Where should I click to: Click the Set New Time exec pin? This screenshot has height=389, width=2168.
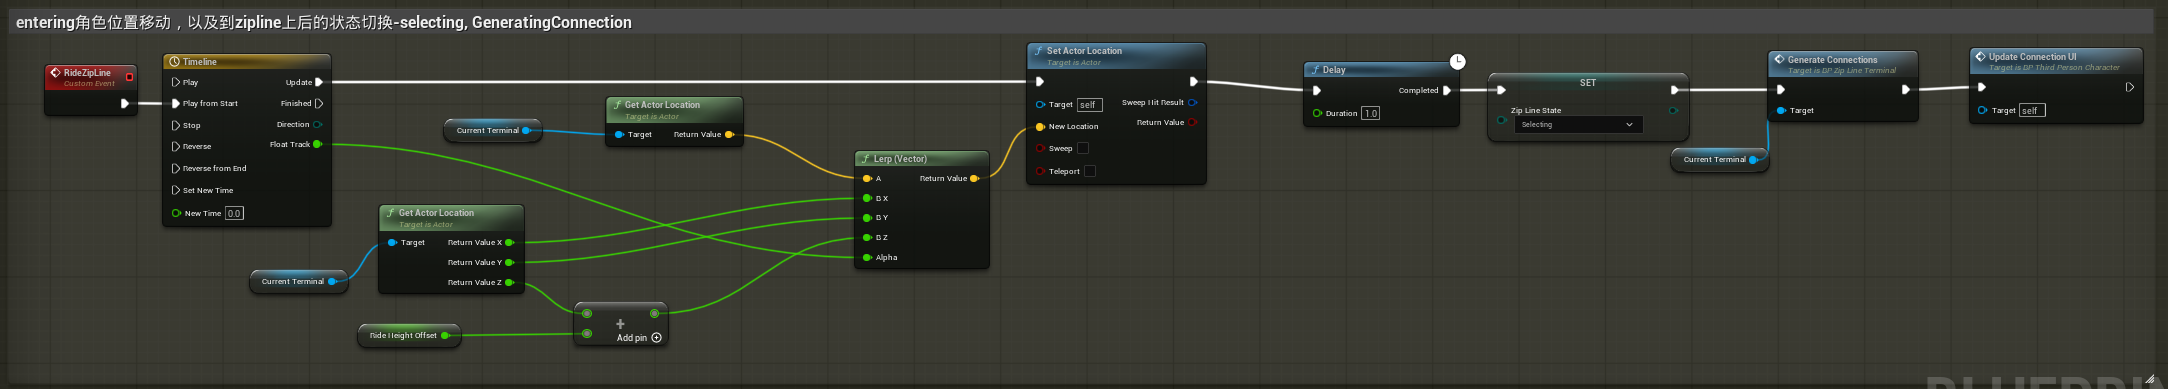(176, 190)
